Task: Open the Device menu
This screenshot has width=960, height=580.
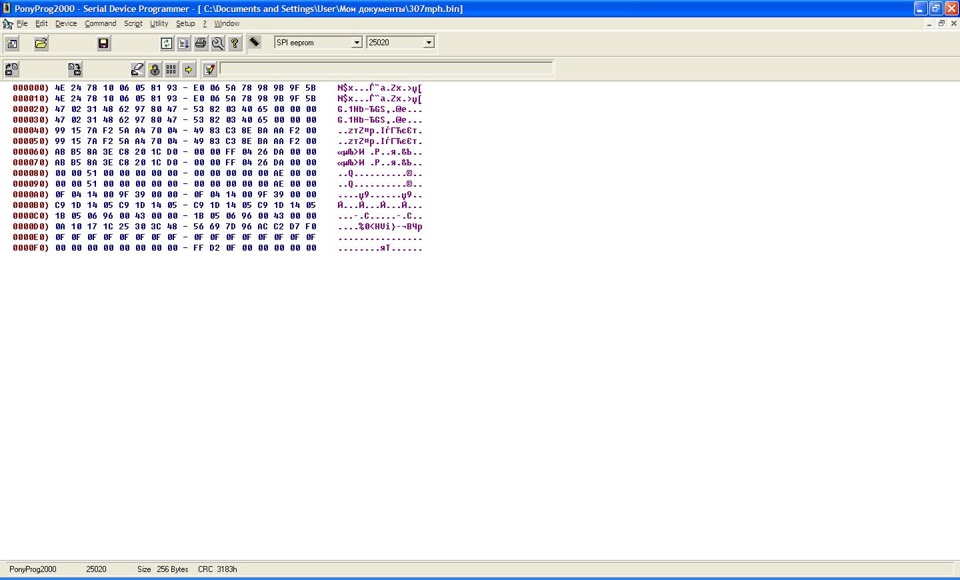Action: [66, 24]
